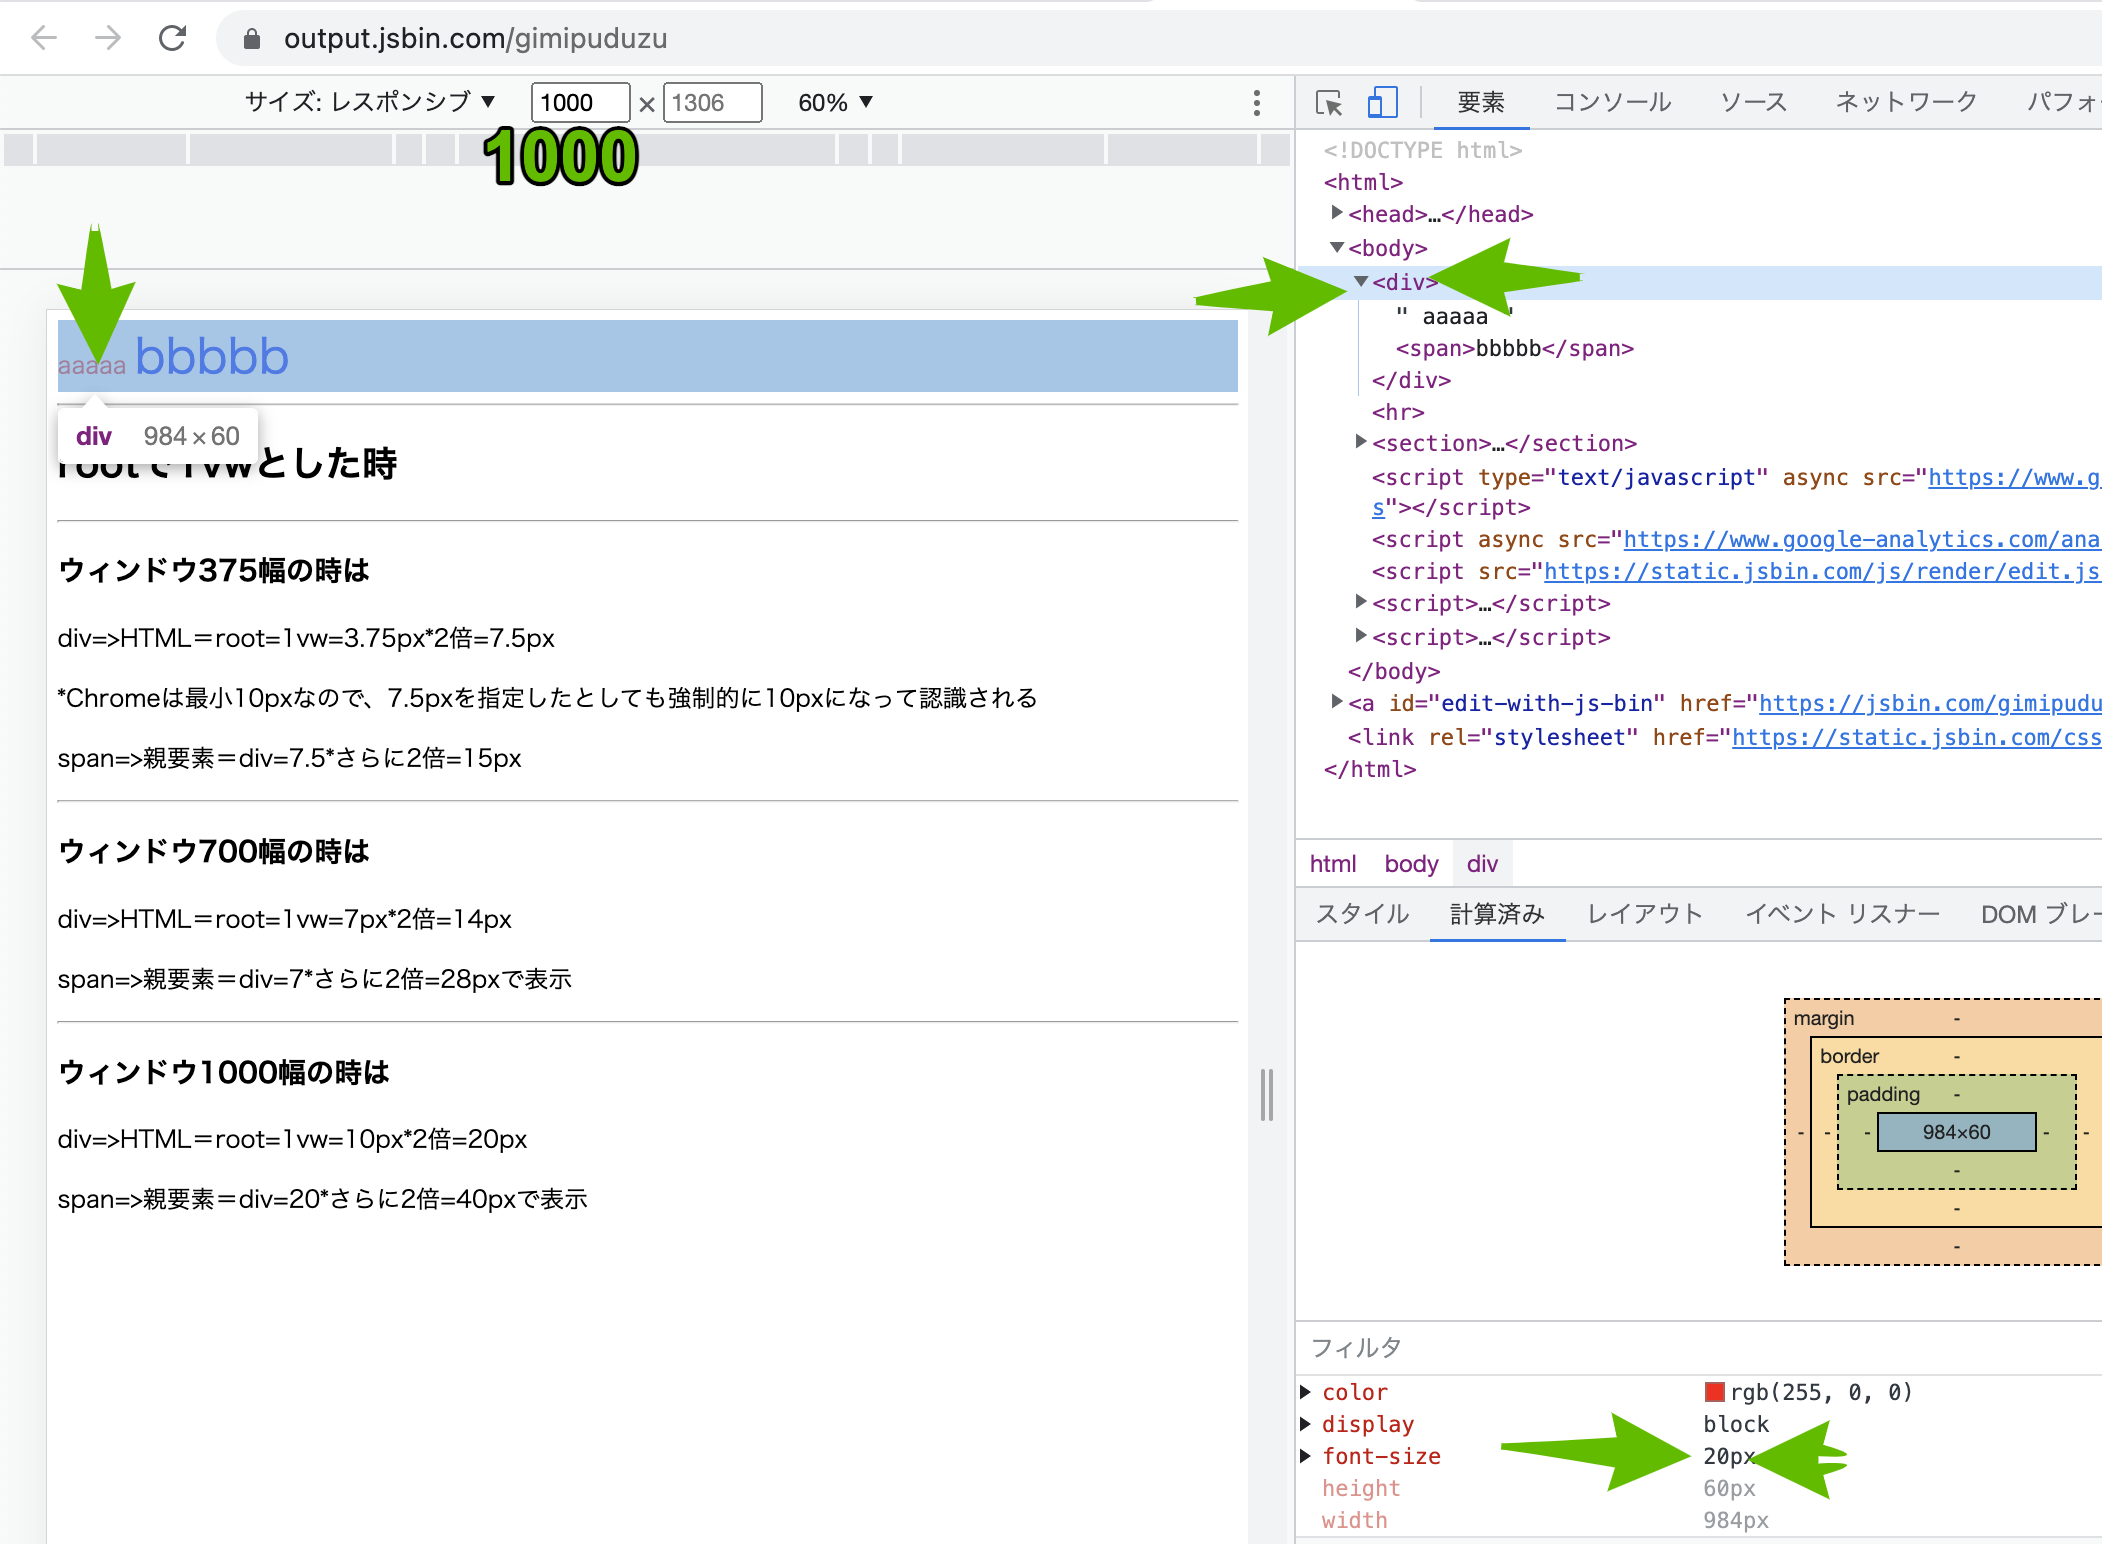Click the viewport height field showing 1306
The width and height of the screenshot is (2102, 1544).
(712, 102)
